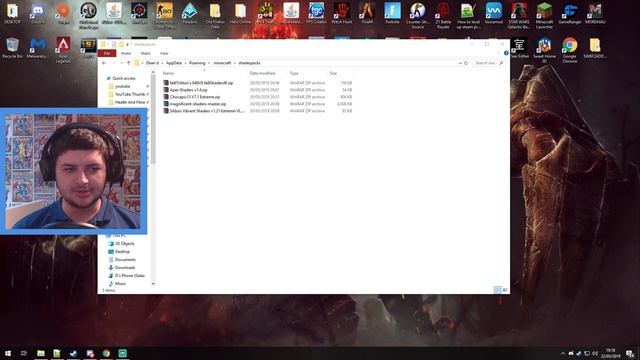Select the first BSL Shaders zip file

click(201, 83)
